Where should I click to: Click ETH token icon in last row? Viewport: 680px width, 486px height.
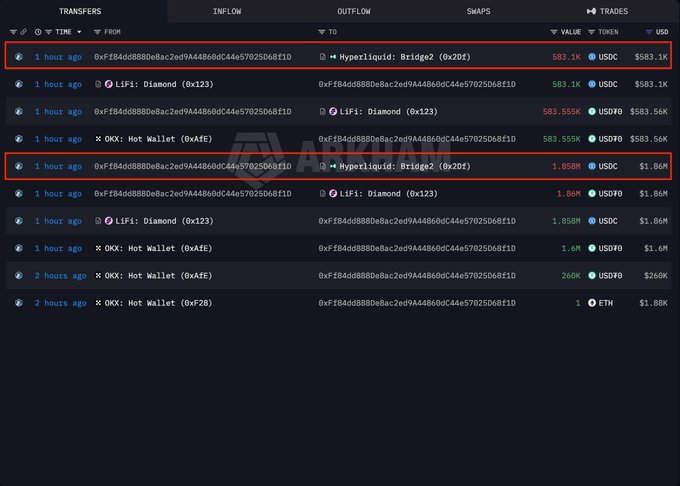[592, 303]
